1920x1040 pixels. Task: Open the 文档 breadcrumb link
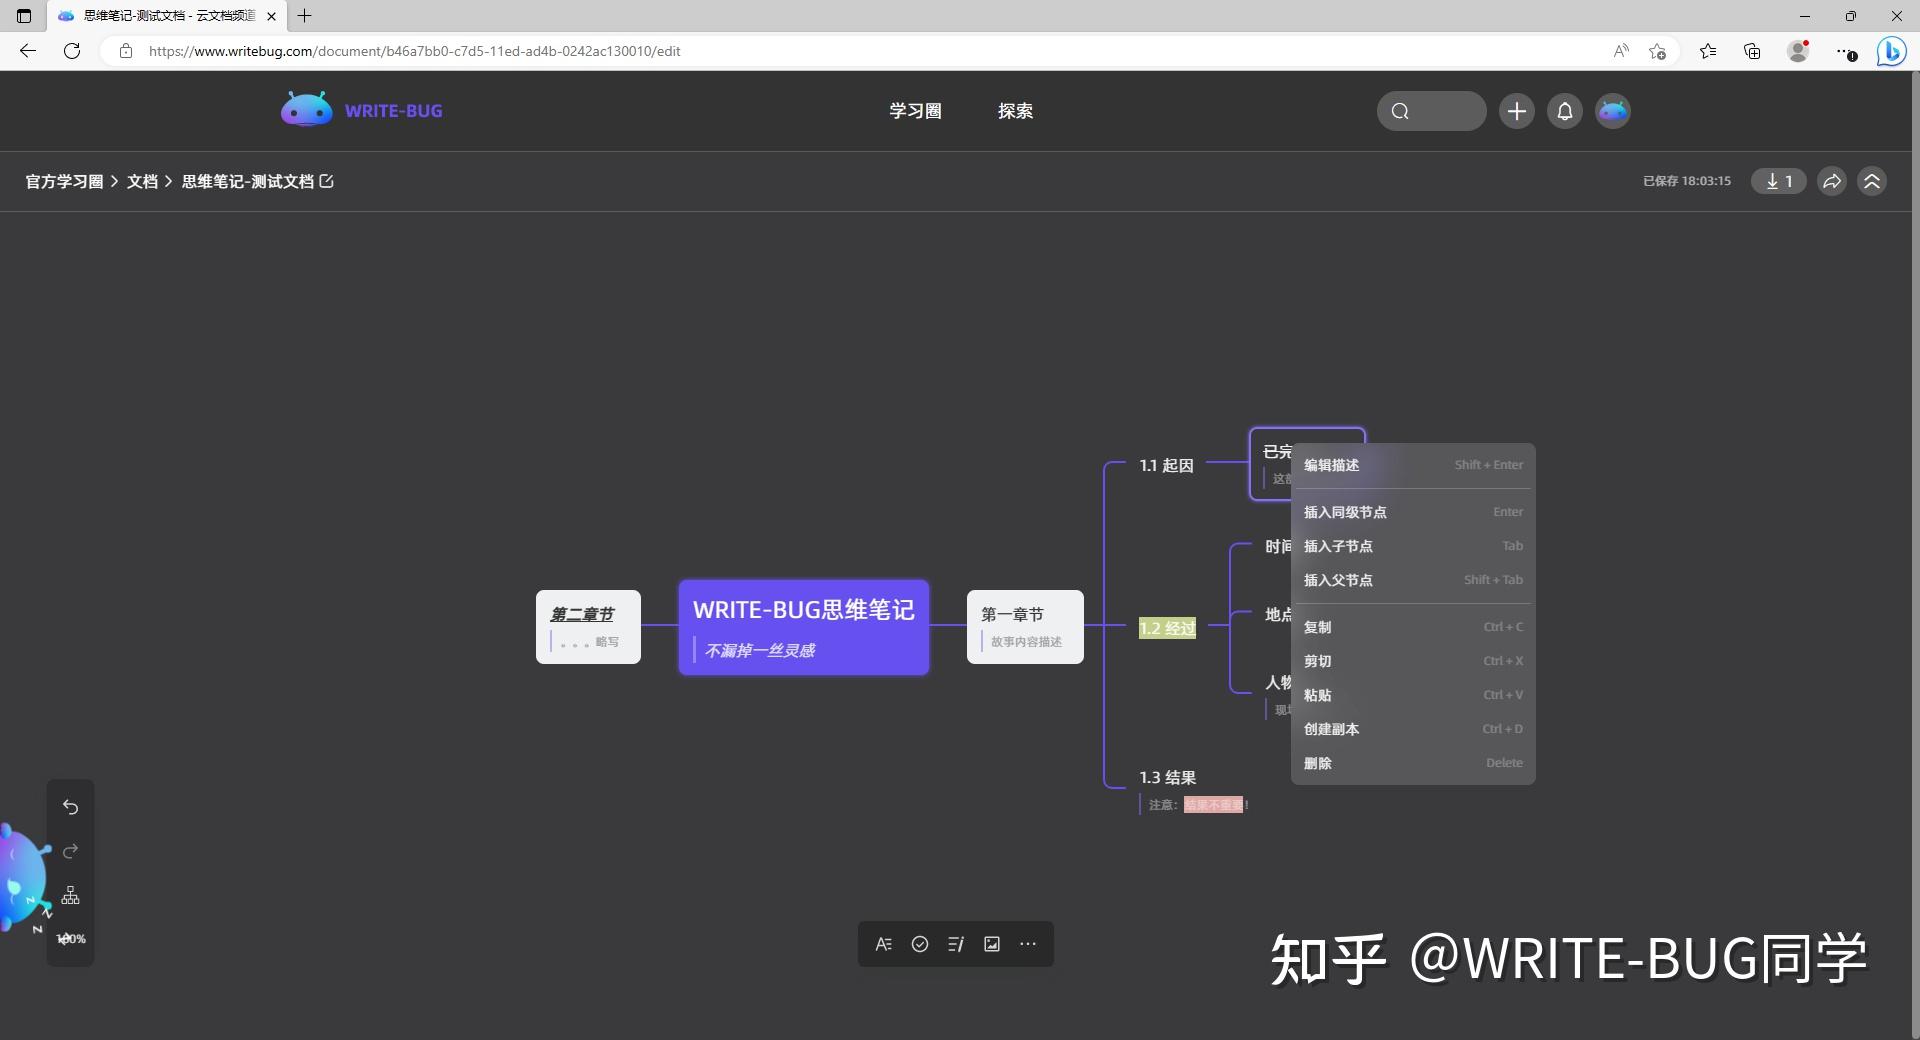tap(142, 181)
